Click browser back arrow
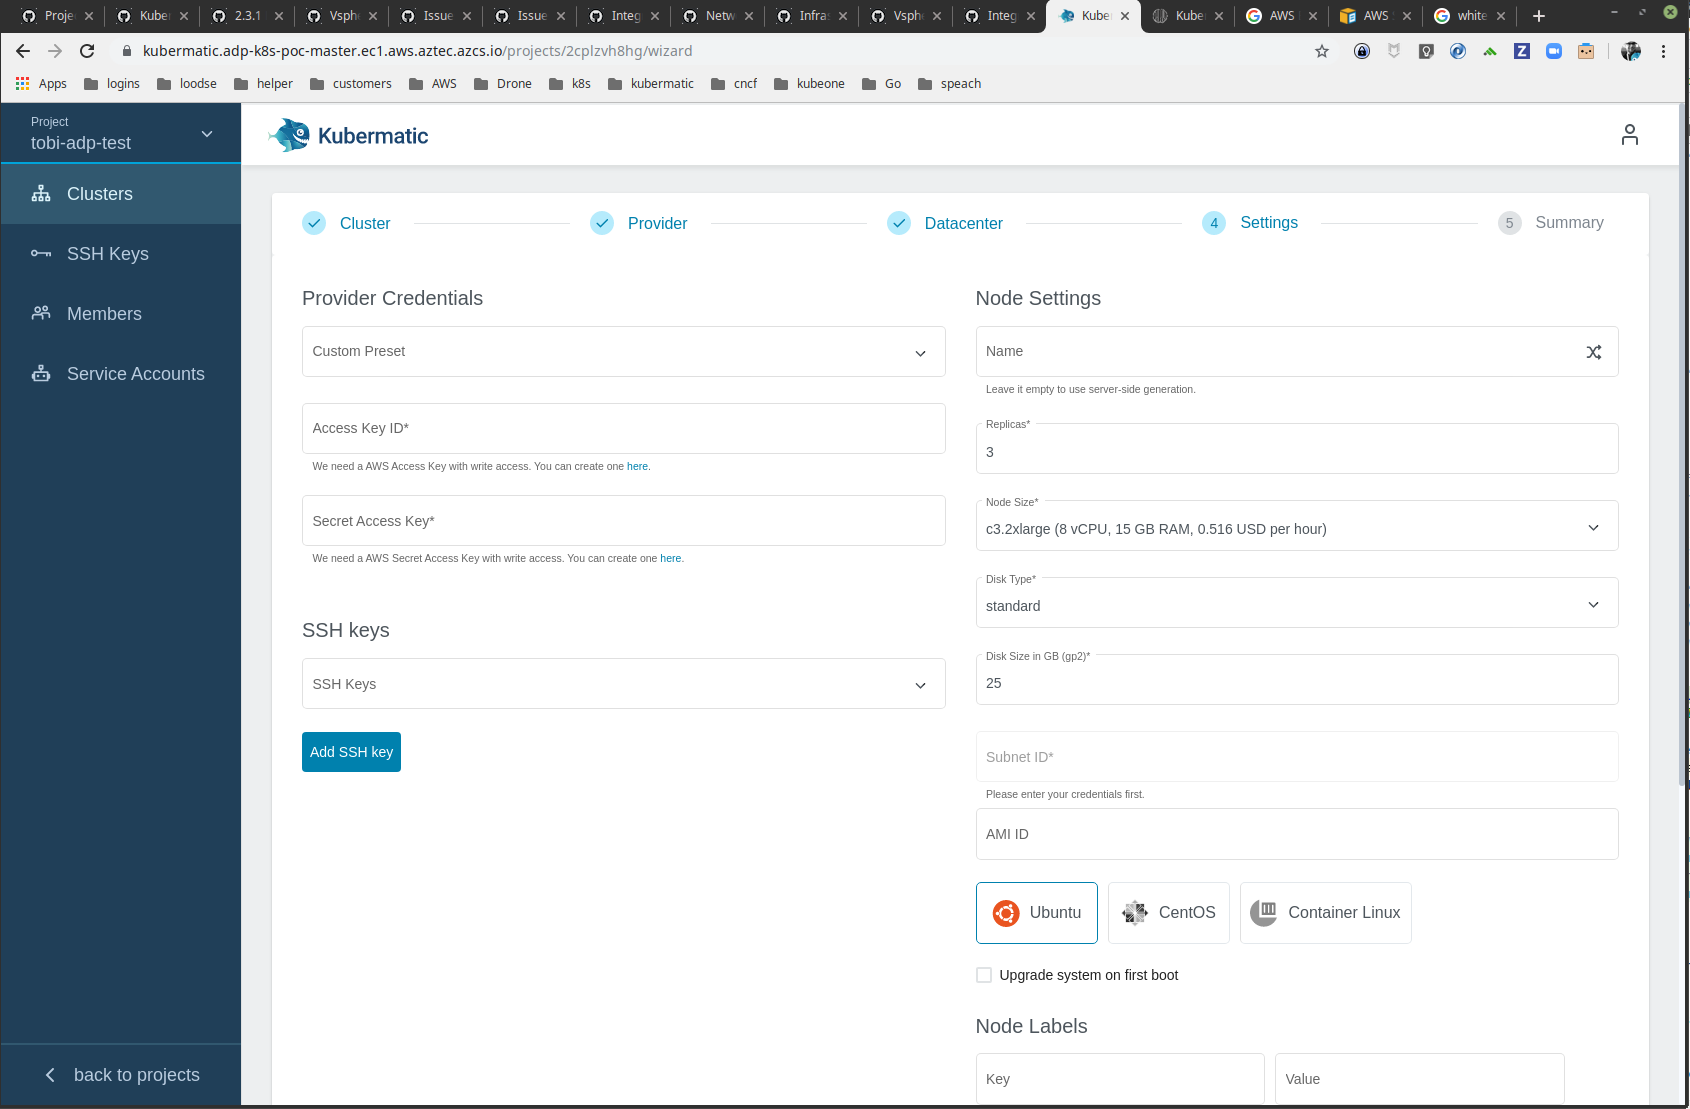The image size is (1690, 1109). tap(23, 51)
